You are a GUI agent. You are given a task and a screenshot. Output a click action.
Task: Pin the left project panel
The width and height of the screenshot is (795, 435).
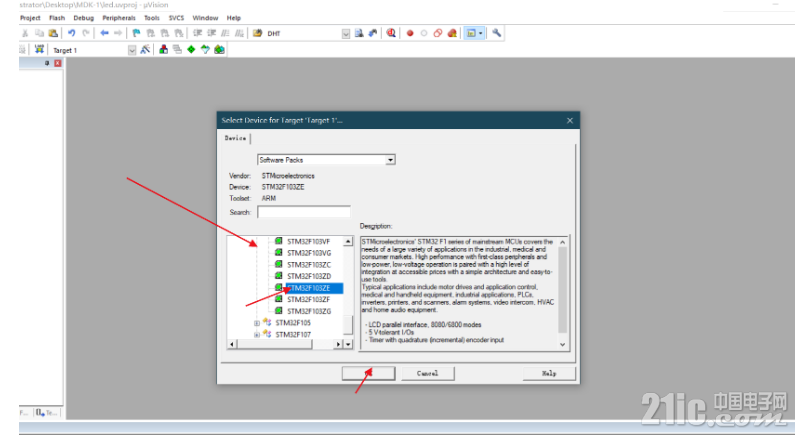pos(47,63)
